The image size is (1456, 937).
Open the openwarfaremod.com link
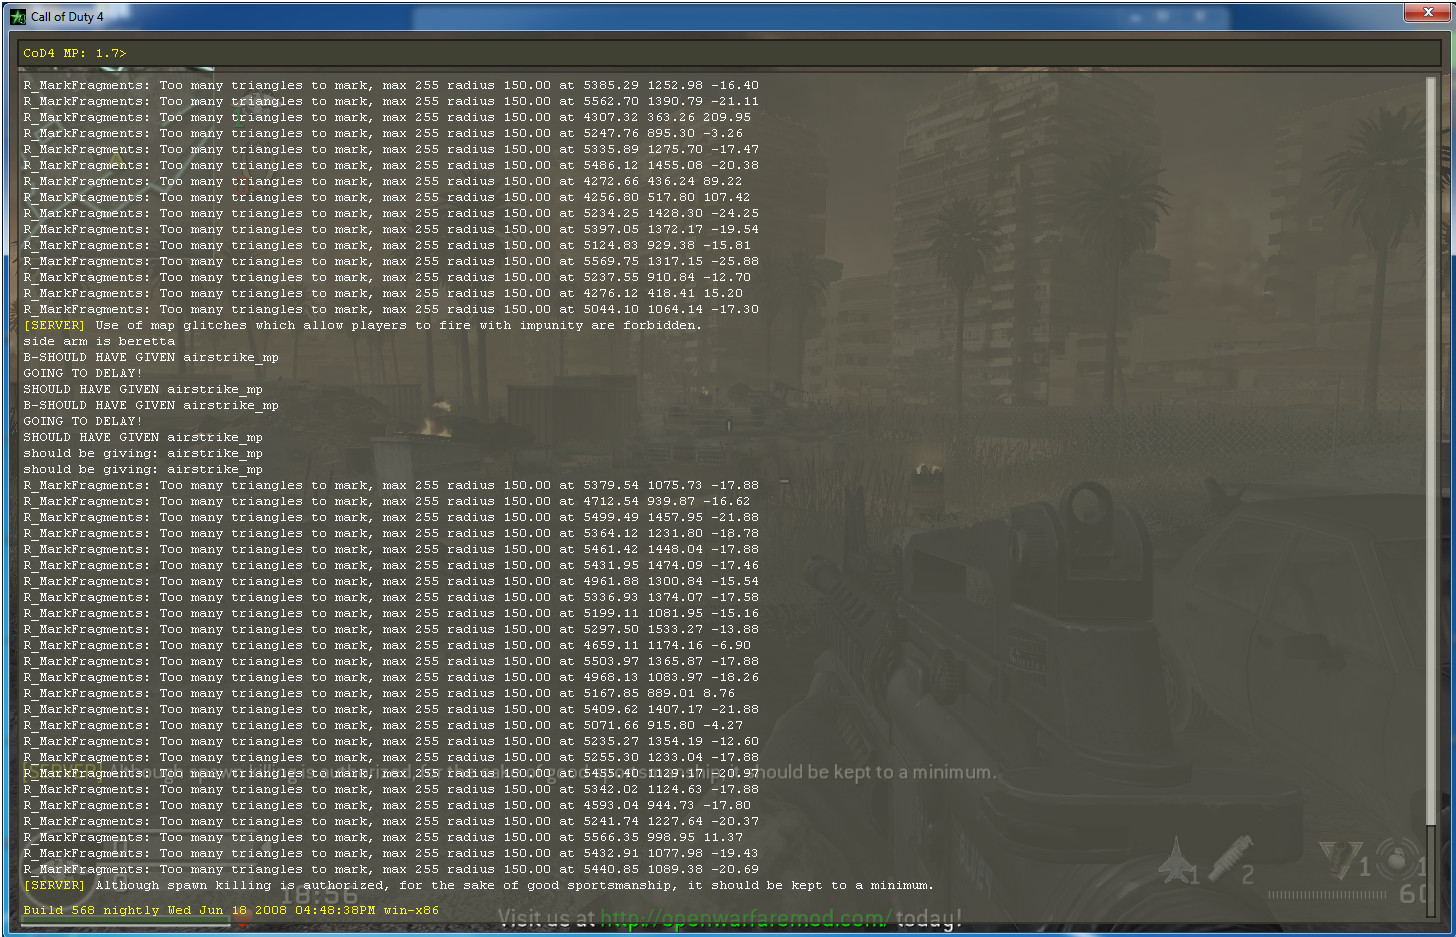[x=744, y=918]
